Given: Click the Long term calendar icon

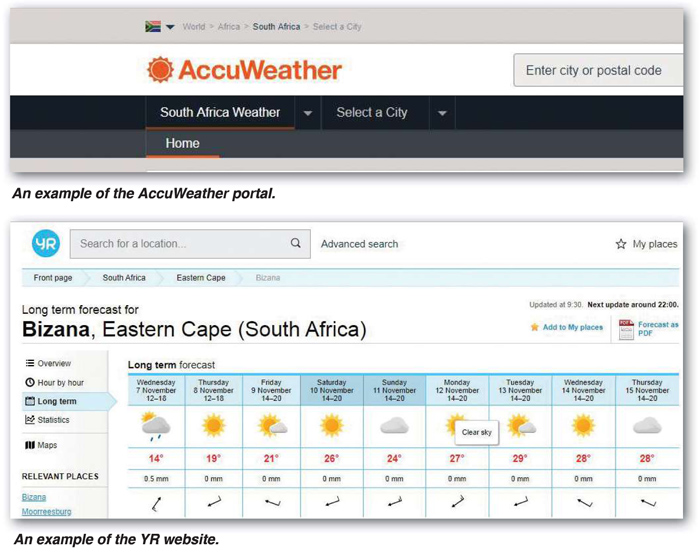Looking at the screenshot, I should click(x=30, y=401).
